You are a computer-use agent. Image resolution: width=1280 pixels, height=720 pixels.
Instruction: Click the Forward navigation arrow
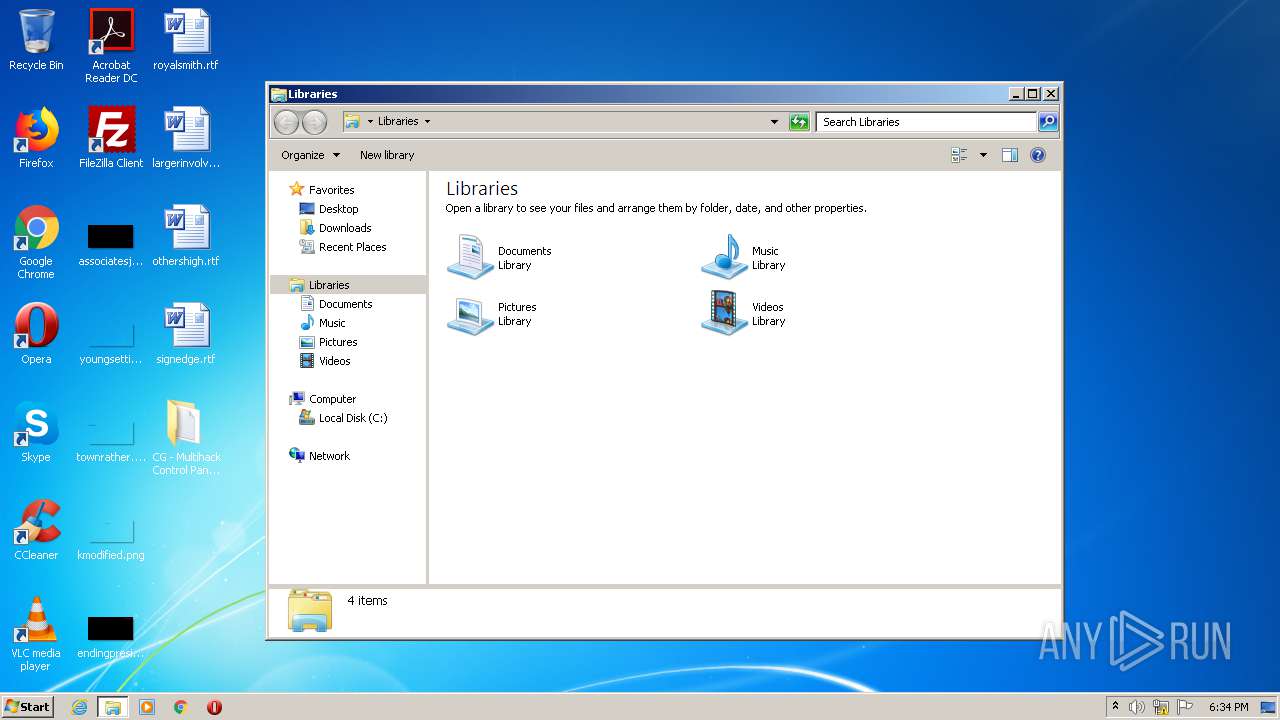[x=314, y=122]
